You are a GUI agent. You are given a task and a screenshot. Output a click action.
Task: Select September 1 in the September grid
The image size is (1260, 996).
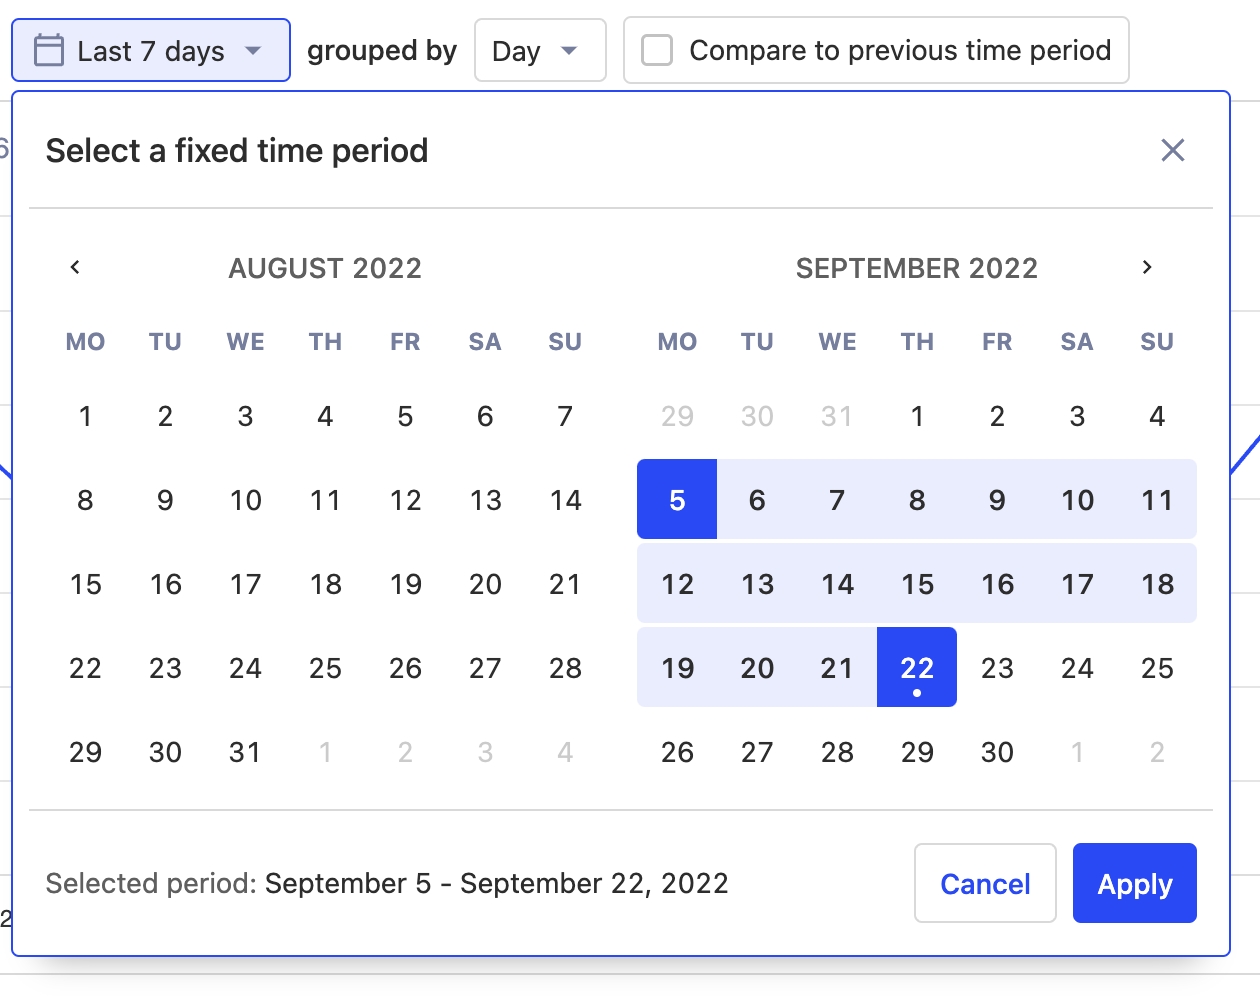tap(917, 416)
